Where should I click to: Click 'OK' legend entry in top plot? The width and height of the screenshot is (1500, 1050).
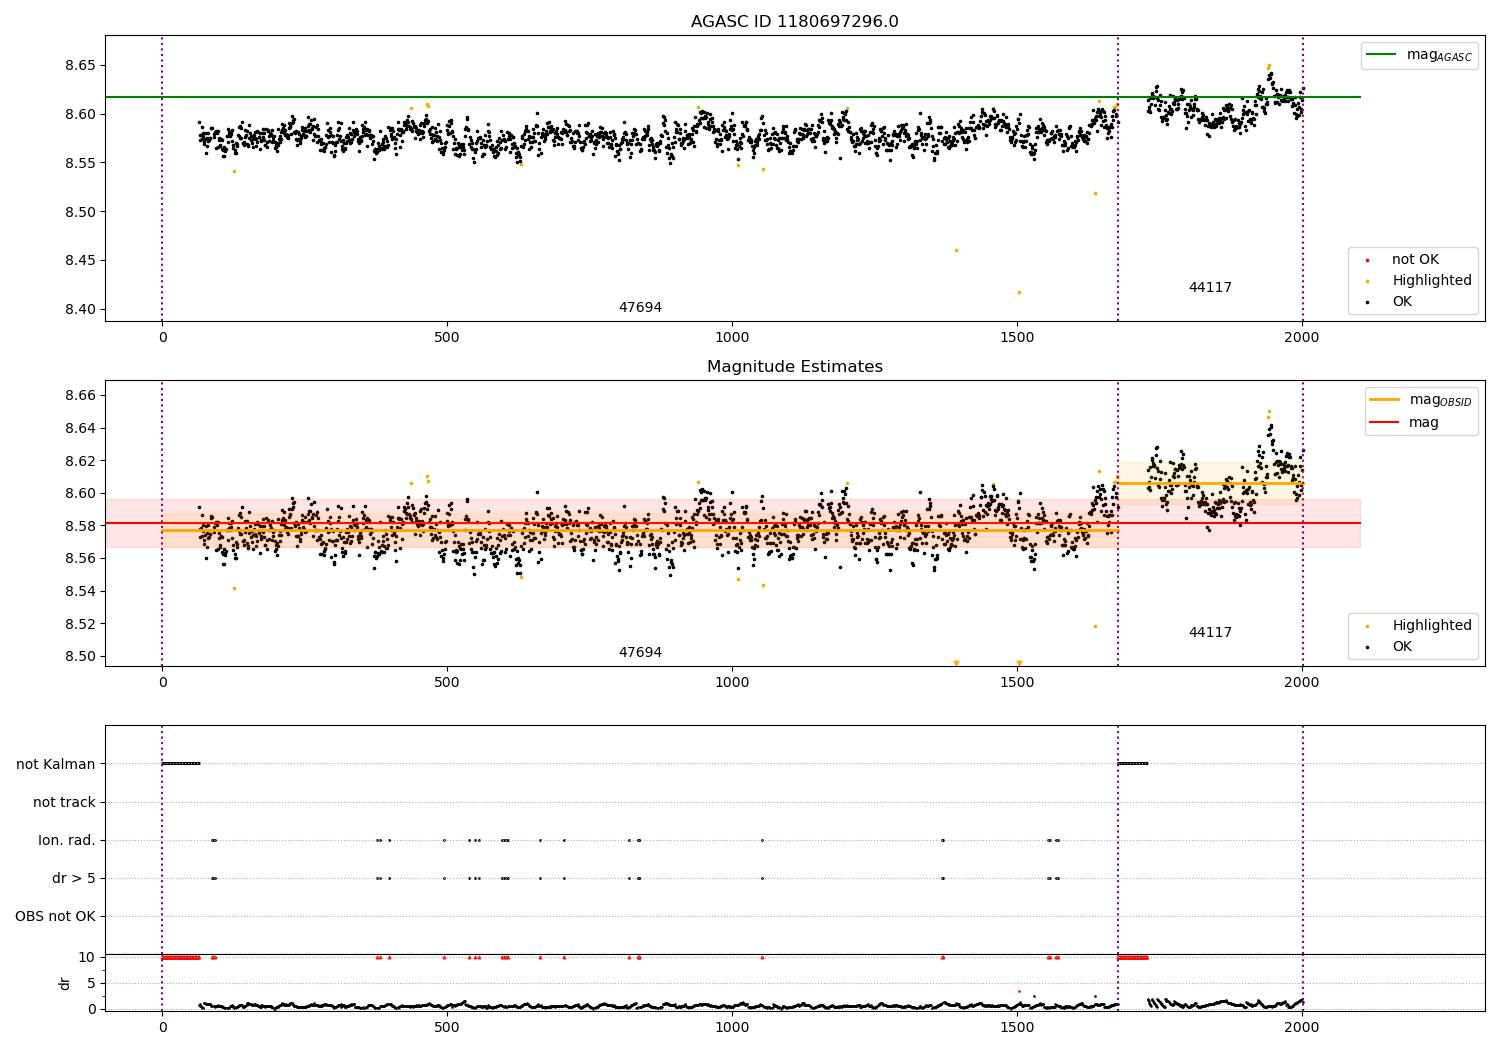[1402, 302]
